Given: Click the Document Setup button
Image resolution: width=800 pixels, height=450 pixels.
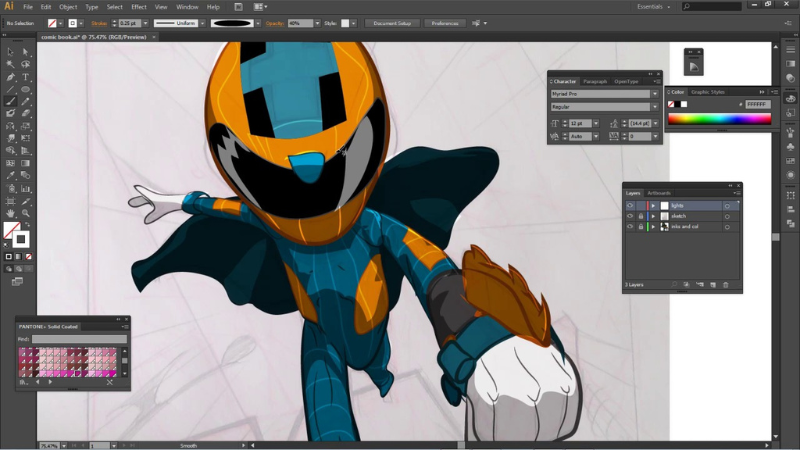Looking at the screenshot, I should click(x=391, y=22).
